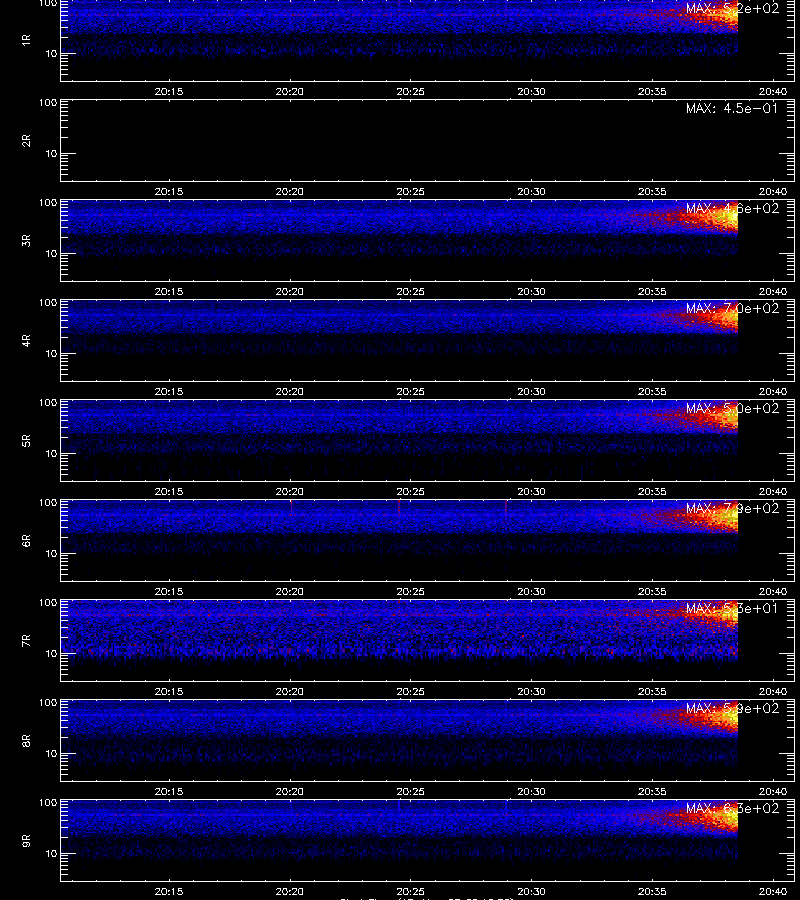Select the MAX value text in 1R panel
The width and height of the screenshot is (800, 900).
point(732,9)
